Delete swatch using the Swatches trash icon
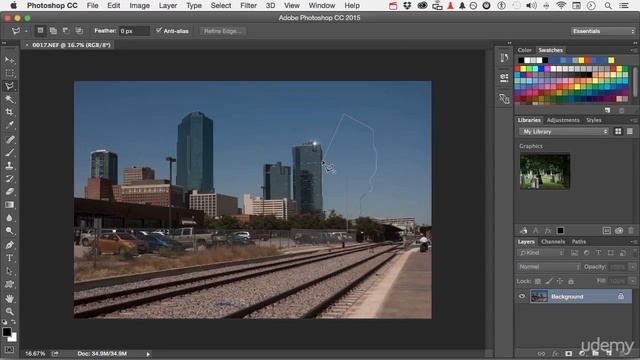640x360 pixels. coord(621,111)
